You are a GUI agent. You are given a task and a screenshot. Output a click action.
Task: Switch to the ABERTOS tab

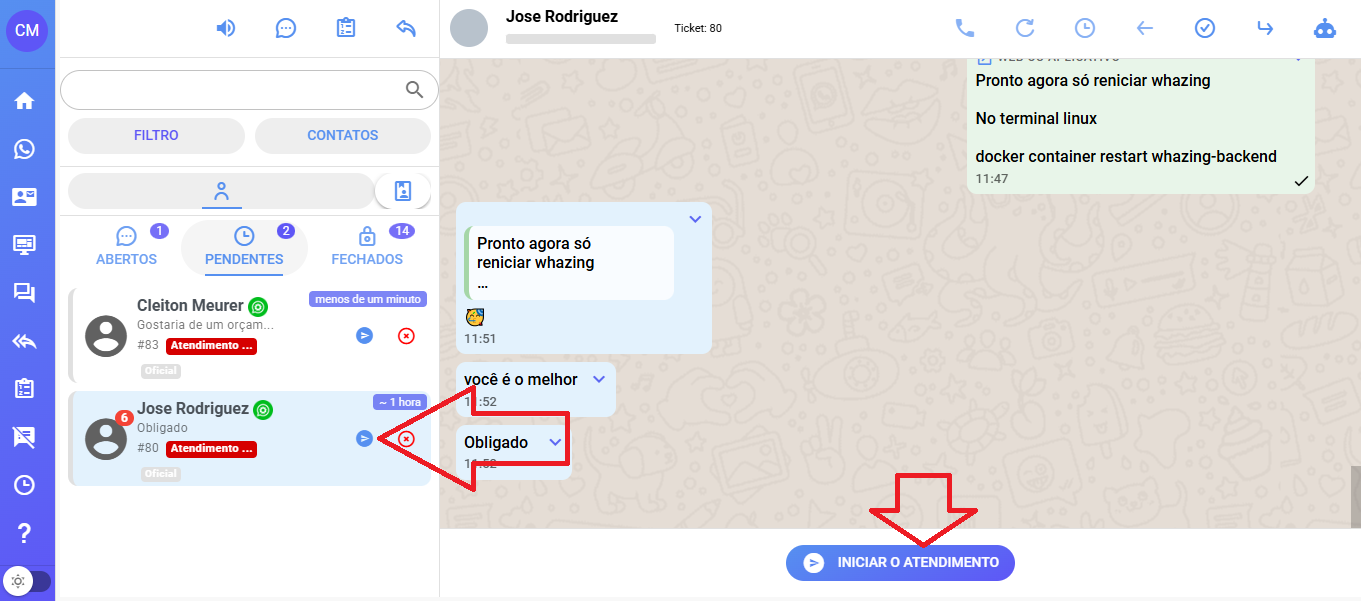[x=127, y=246]
